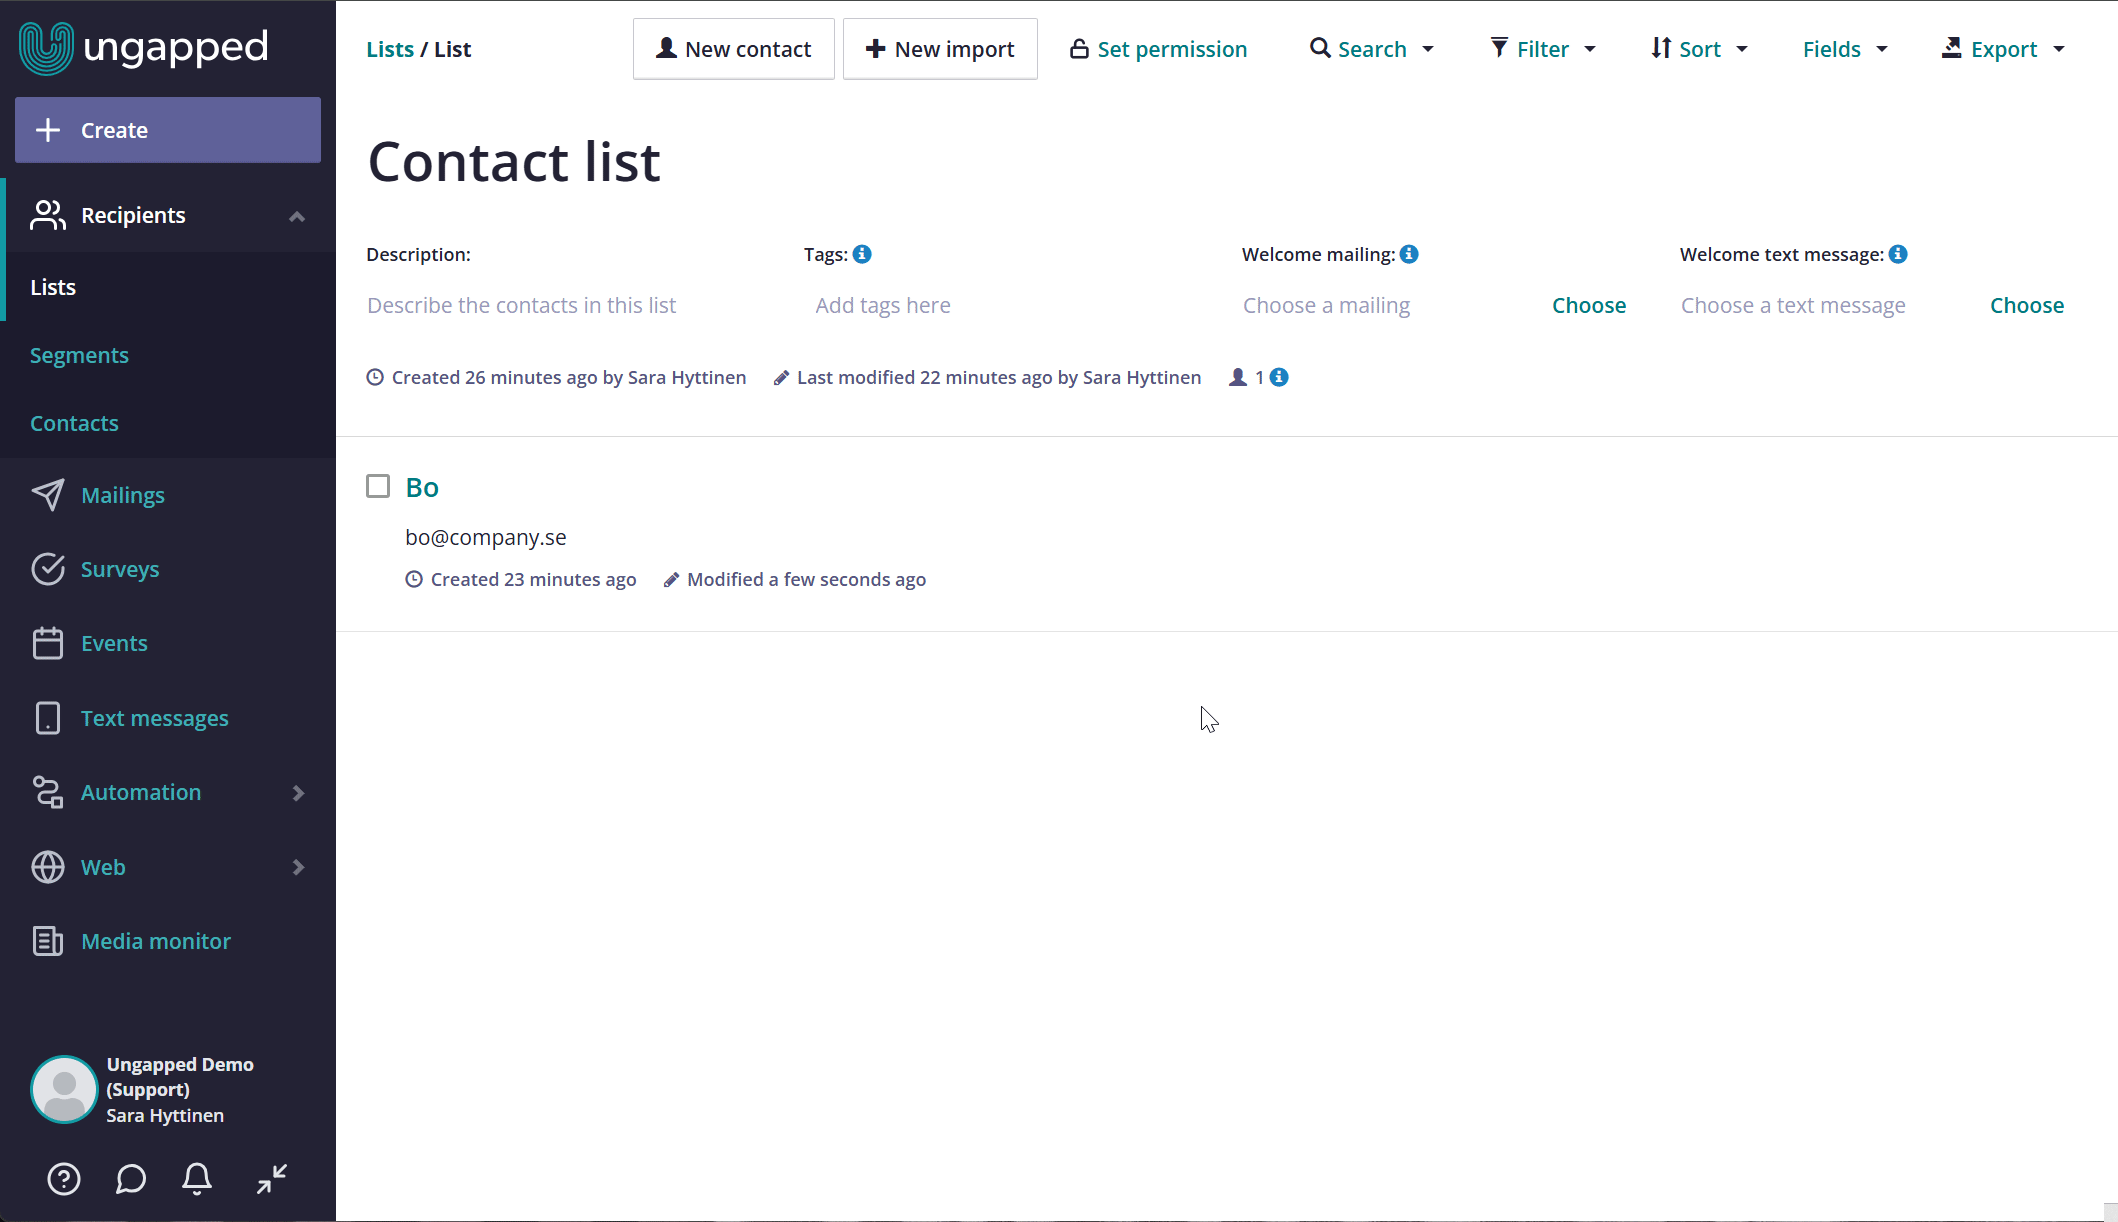Viewport: 2118px width, 1222px height.
Task: Click the Welcome mailing info icon
Action: (x=1409, y=254)
